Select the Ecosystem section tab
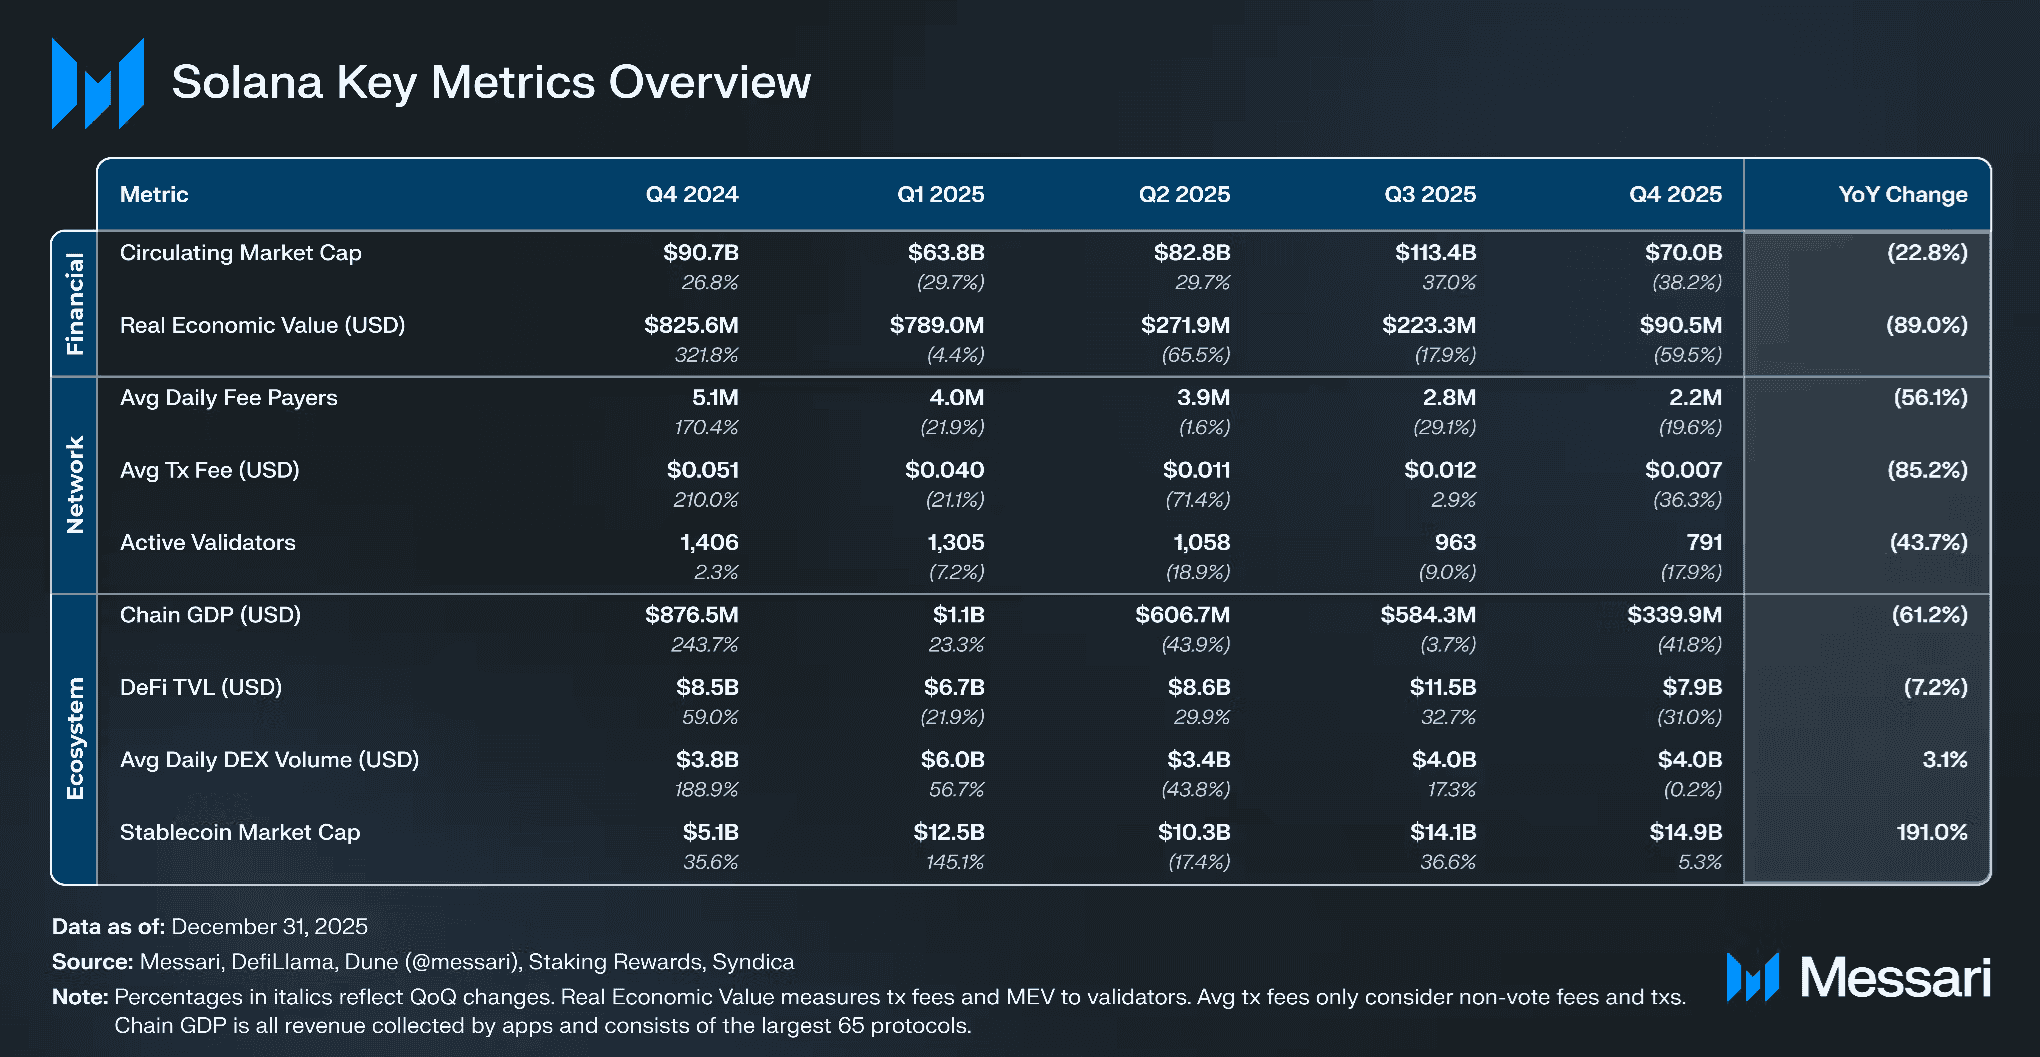This screenshot has width=2040, height=1057. point(75,739)
